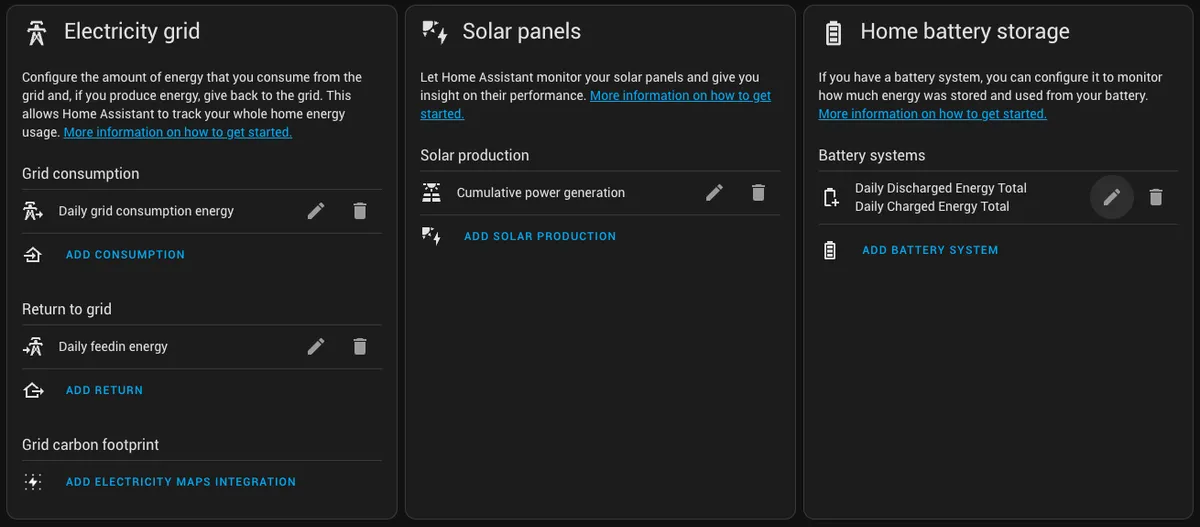This screenshot has height=527, width=1200.
Task: Click the grid consumption row tower icon
Action: pyautogui.click(x=33, y=211)
